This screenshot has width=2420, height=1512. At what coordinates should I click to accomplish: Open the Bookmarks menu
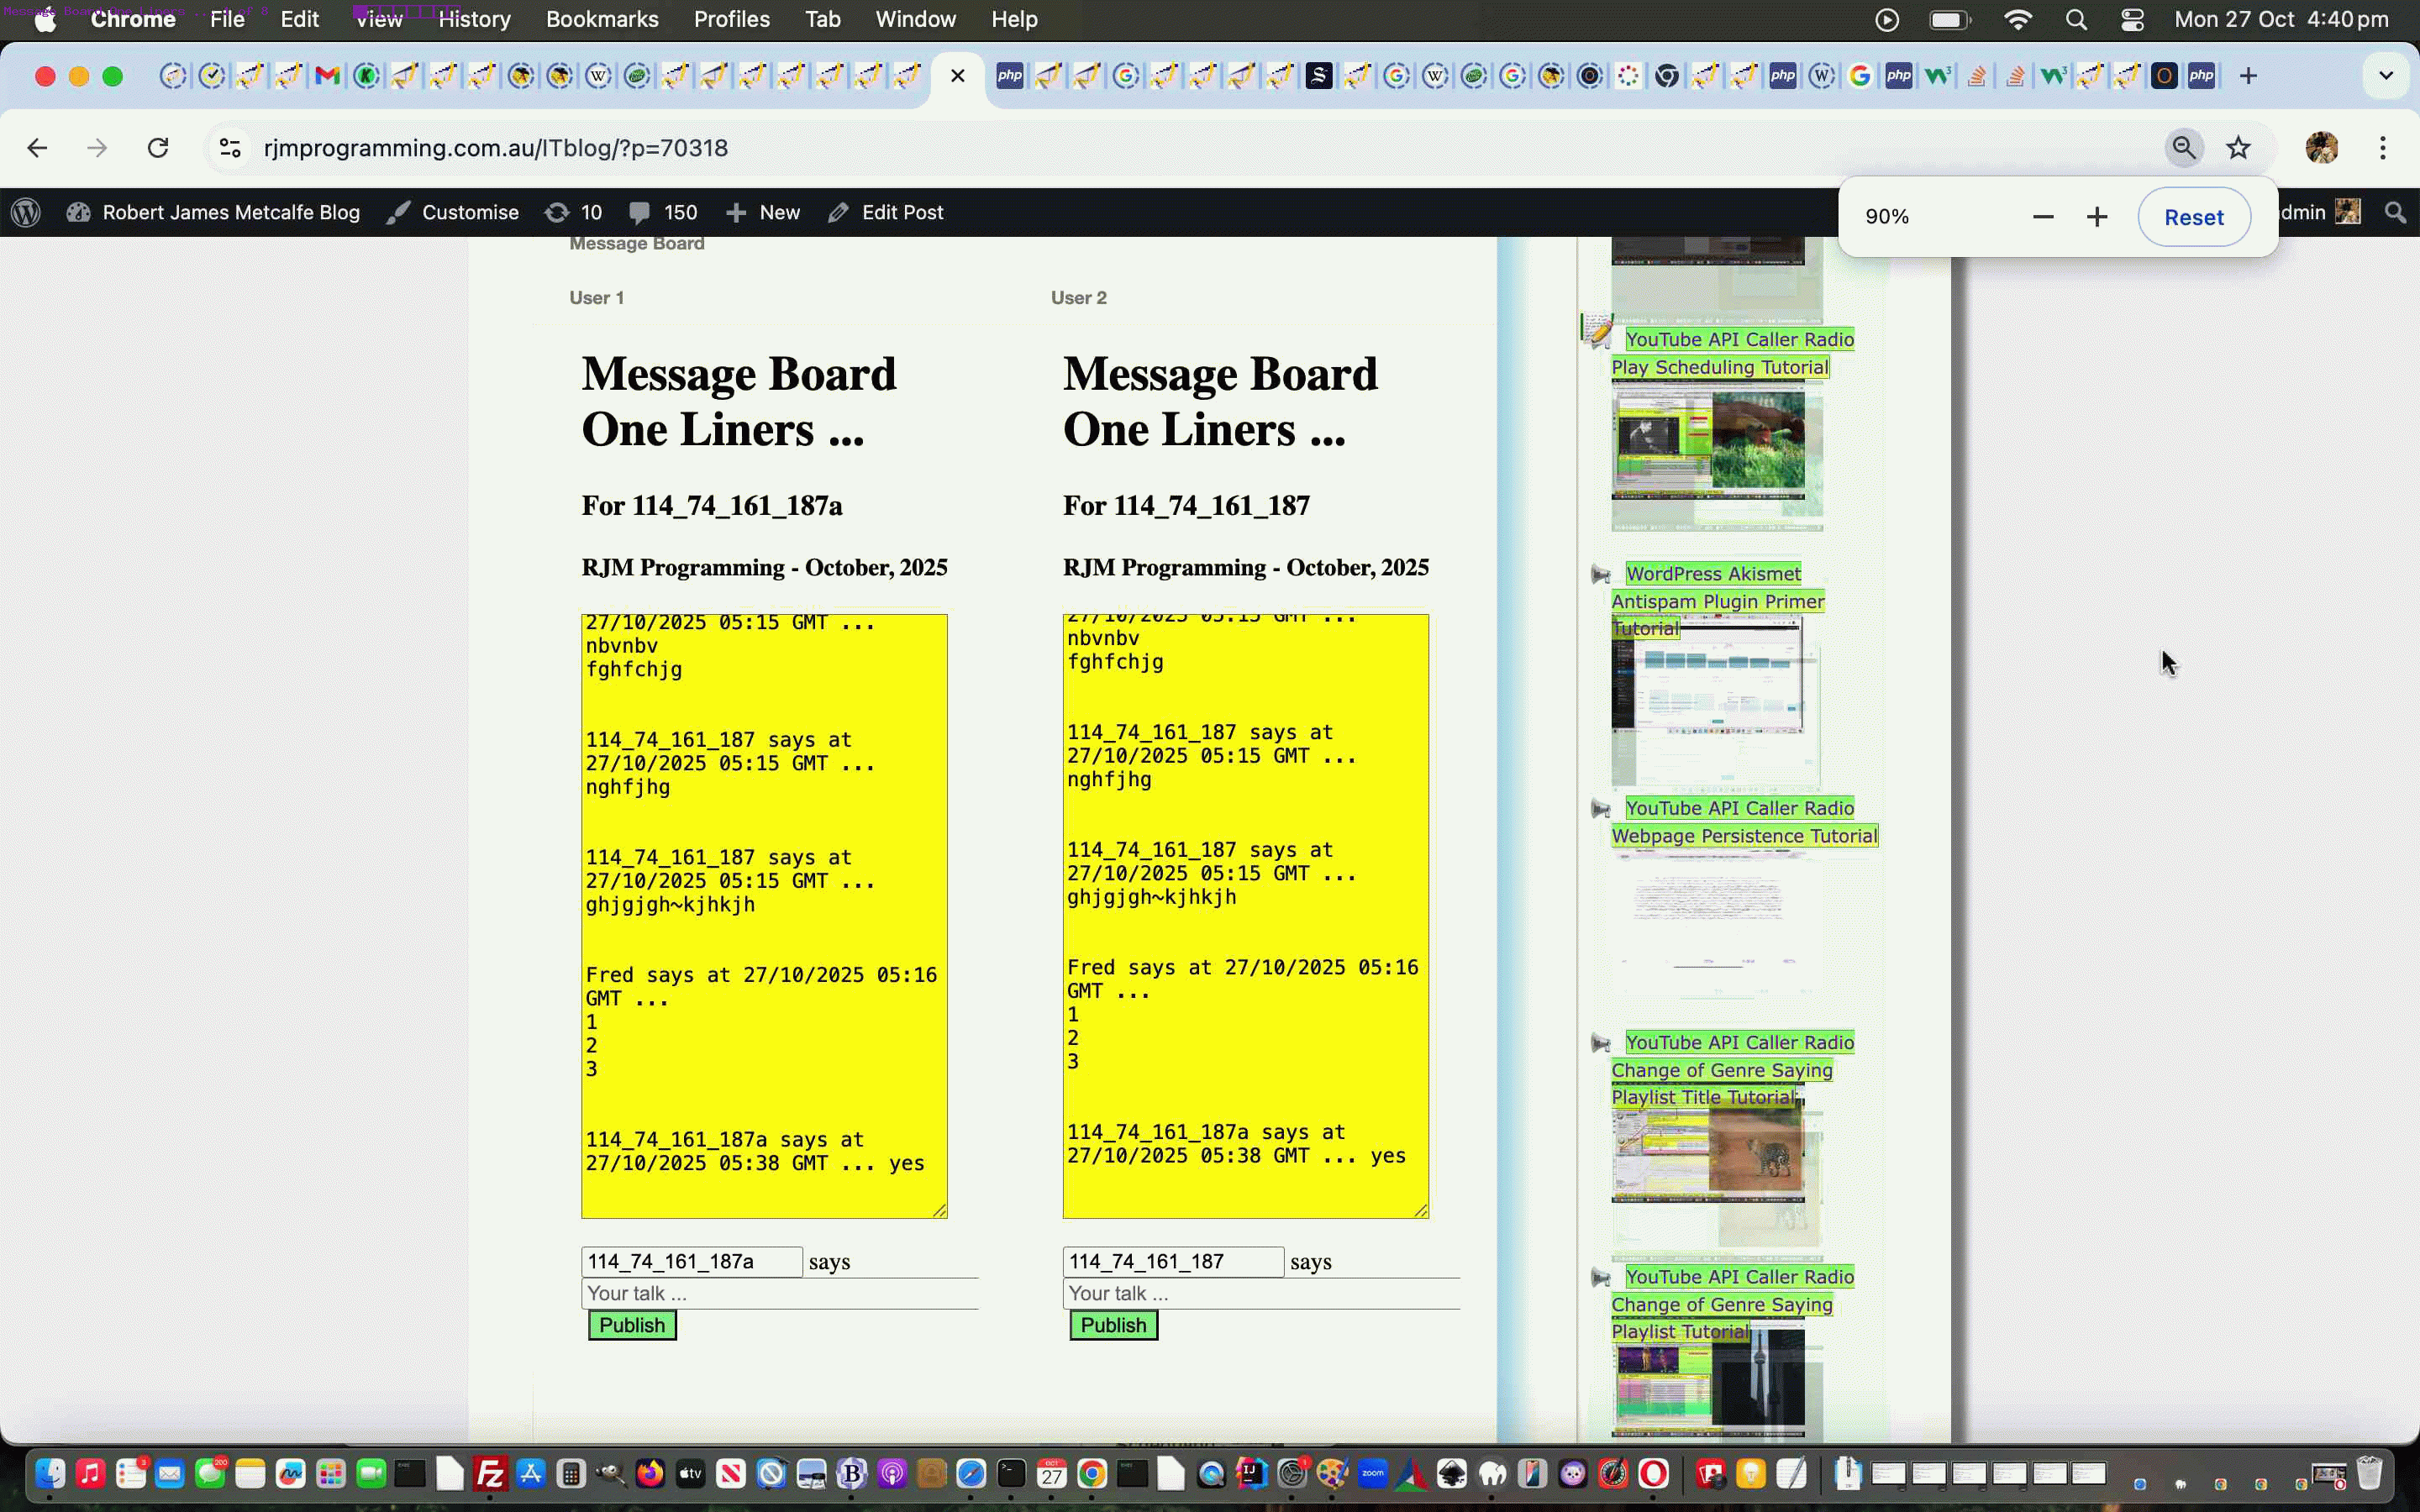601,19
